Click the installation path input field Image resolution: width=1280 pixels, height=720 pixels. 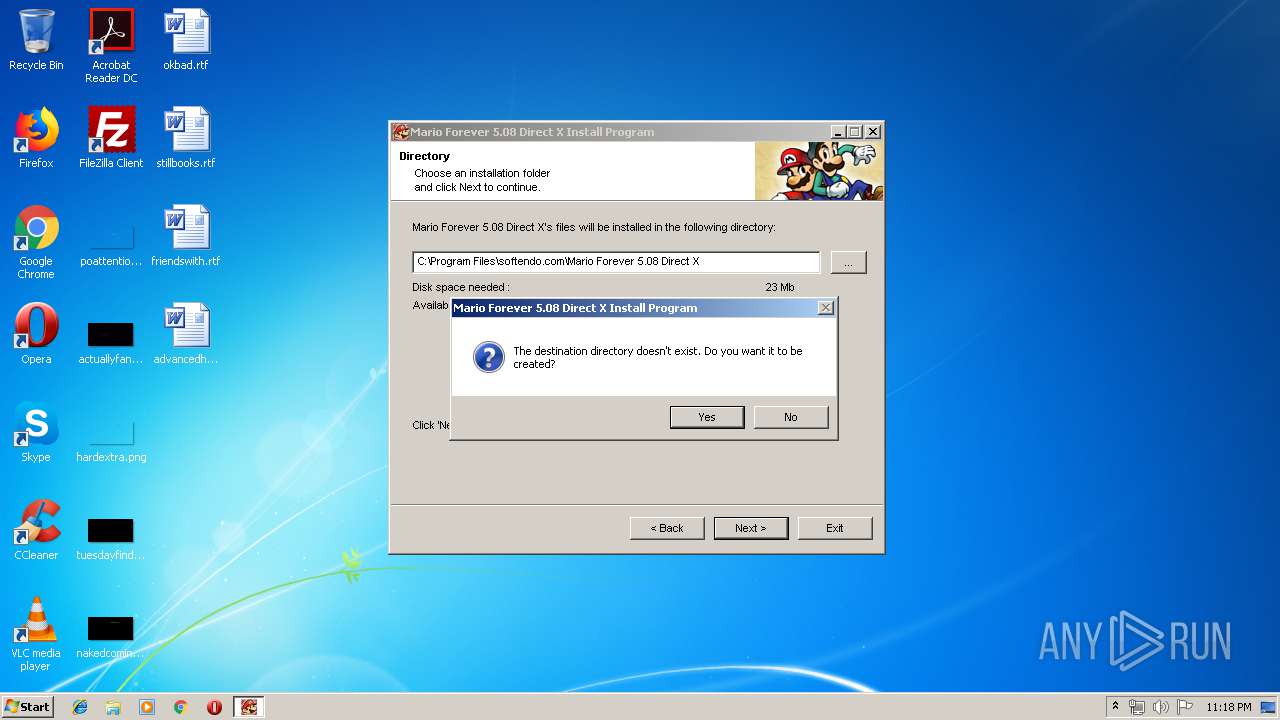[616, 262]
